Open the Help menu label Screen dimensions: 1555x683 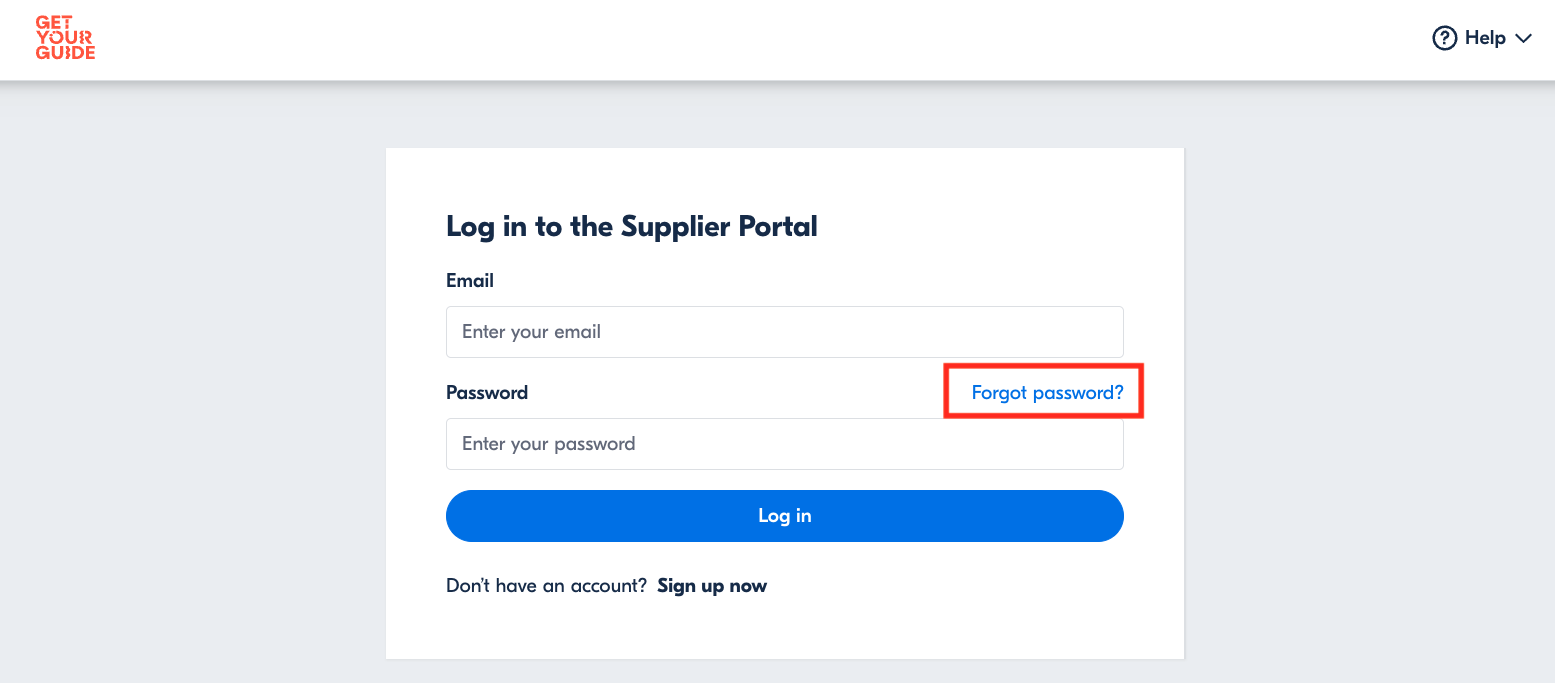click(x=1485, y=38)
